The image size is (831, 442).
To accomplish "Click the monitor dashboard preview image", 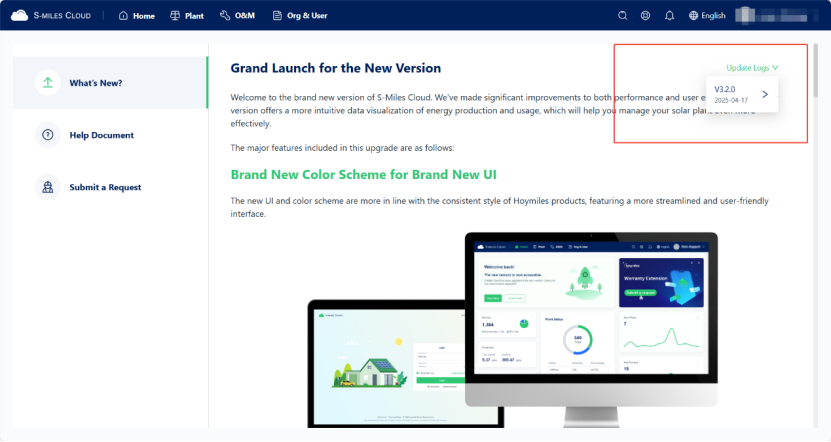I will (591, 329).
